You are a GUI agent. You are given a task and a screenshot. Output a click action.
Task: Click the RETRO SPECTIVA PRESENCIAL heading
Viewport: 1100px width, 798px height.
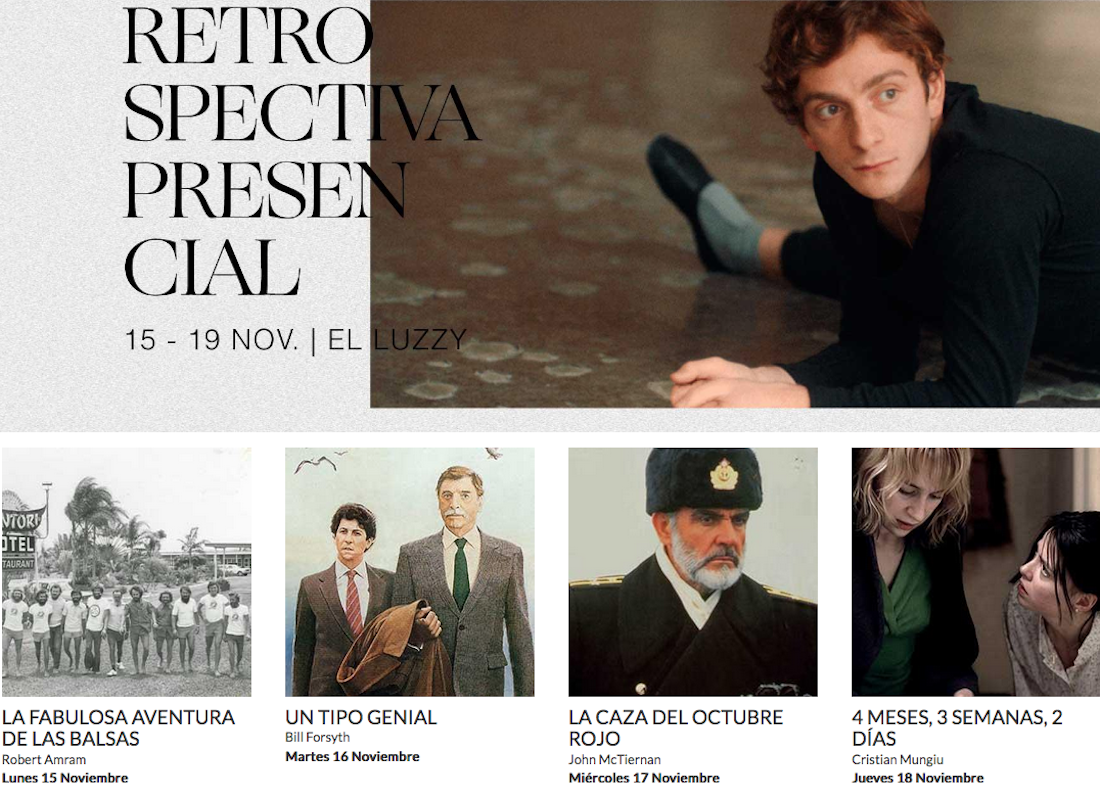tap(302, 151)
